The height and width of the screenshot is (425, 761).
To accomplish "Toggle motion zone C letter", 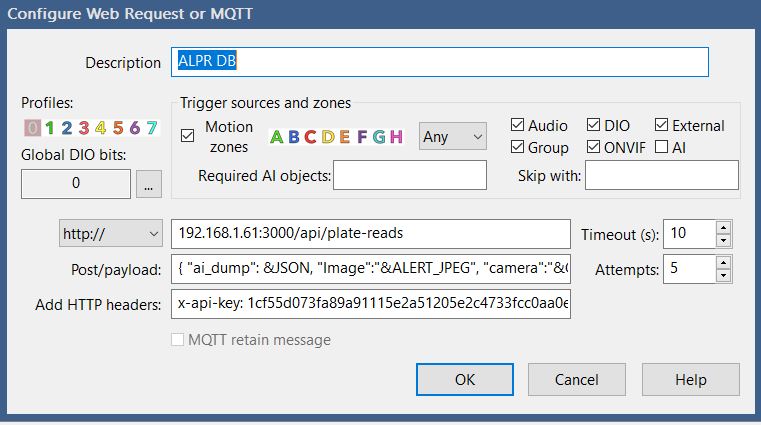I will 310,137.
